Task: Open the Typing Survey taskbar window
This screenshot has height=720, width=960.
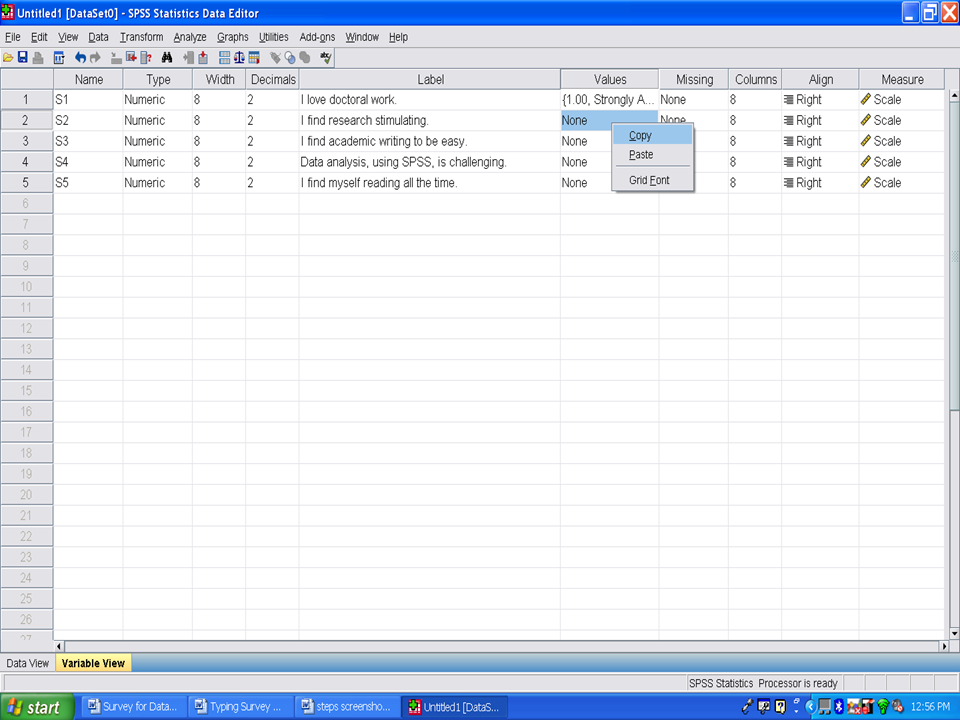Action: [x=241, y=707]
